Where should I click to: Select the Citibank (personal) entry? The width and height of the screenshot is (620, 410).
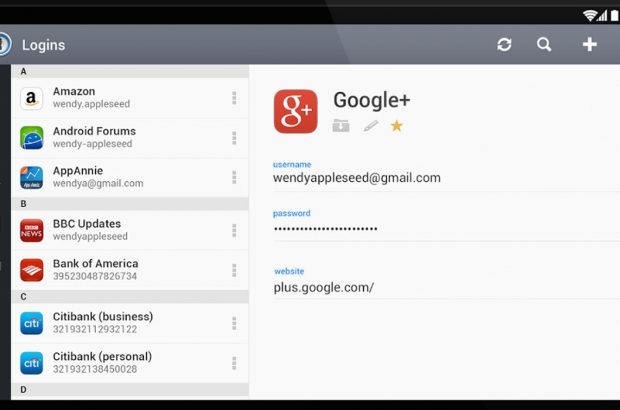pos(130,363)
